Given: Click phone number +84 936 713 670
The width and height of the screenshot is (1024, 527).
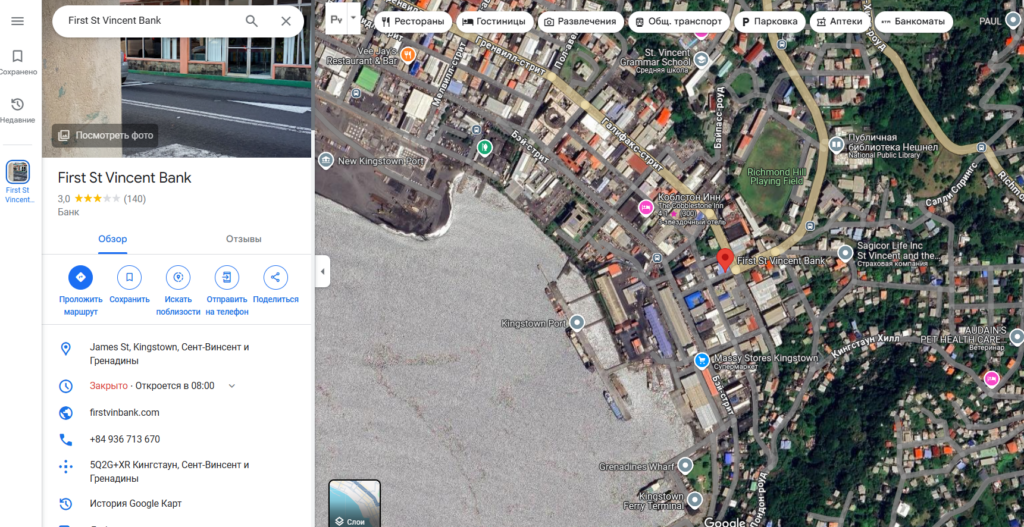Looking at the screenshot, I should pos(125,439).
